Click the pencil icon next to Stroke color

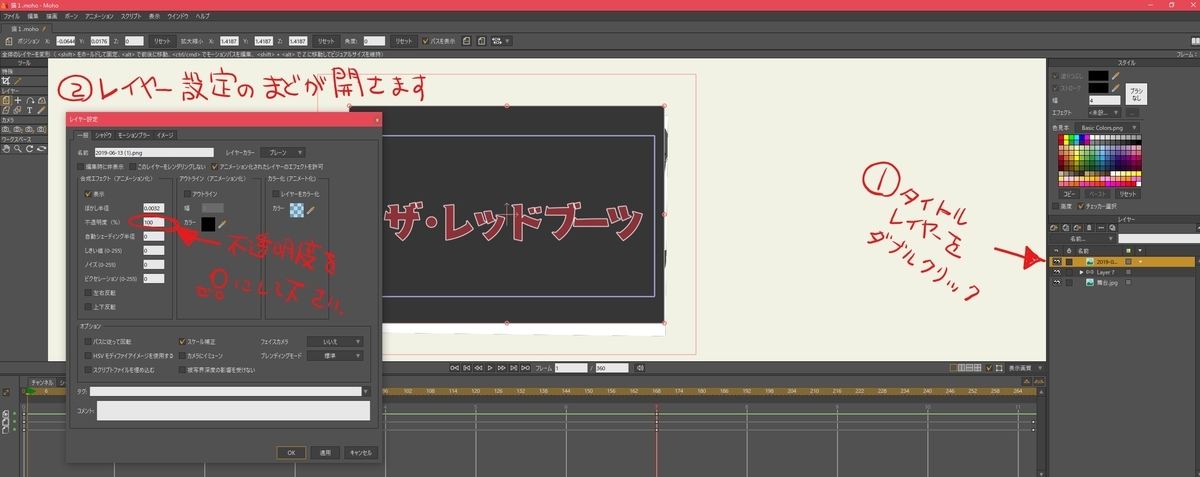1115,88
